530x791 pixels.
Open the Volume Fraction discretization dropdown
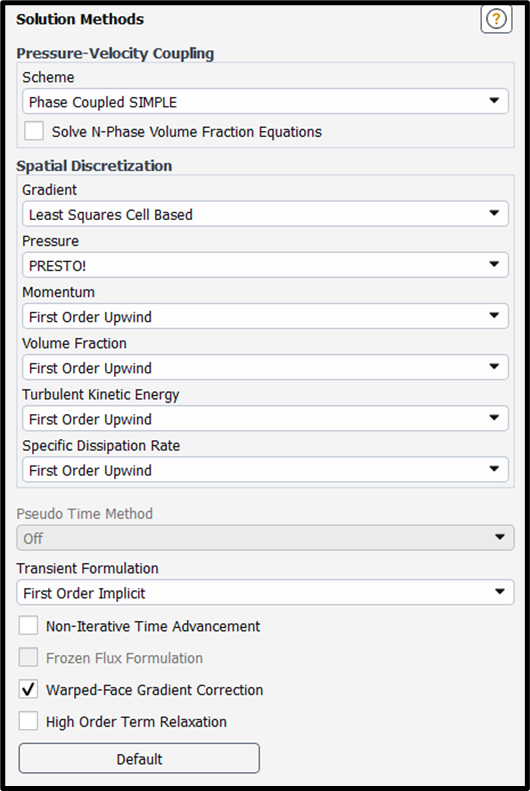[265, 368]
